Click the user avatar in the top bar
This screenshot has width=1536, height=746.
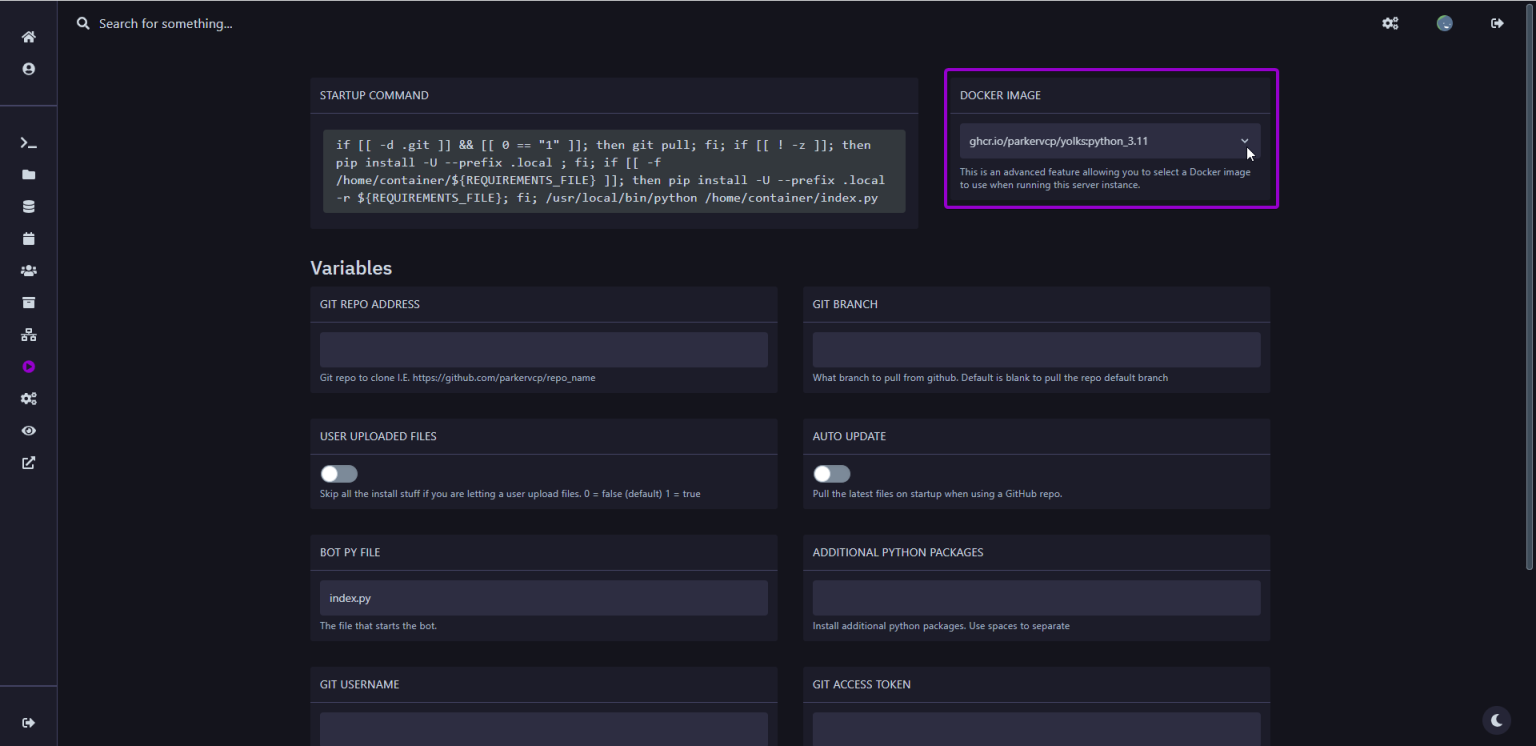[1444, 22]
